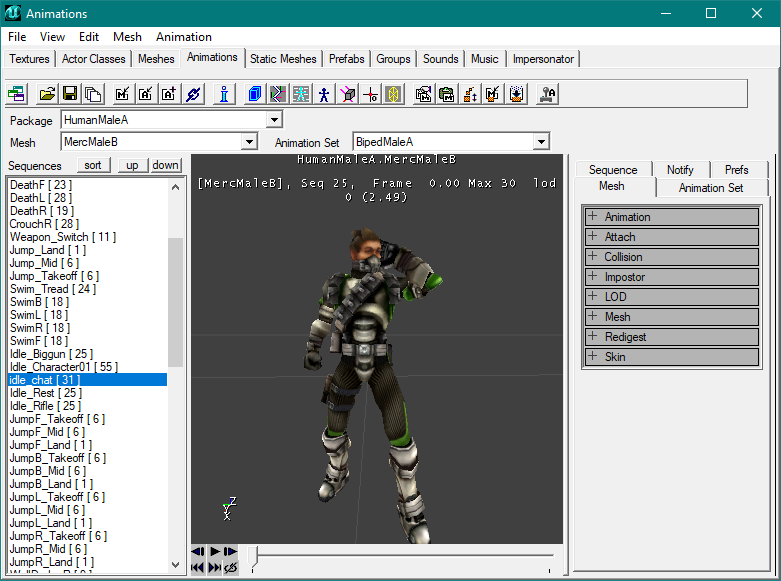Click the blue chain link icon

click(193, 94)
